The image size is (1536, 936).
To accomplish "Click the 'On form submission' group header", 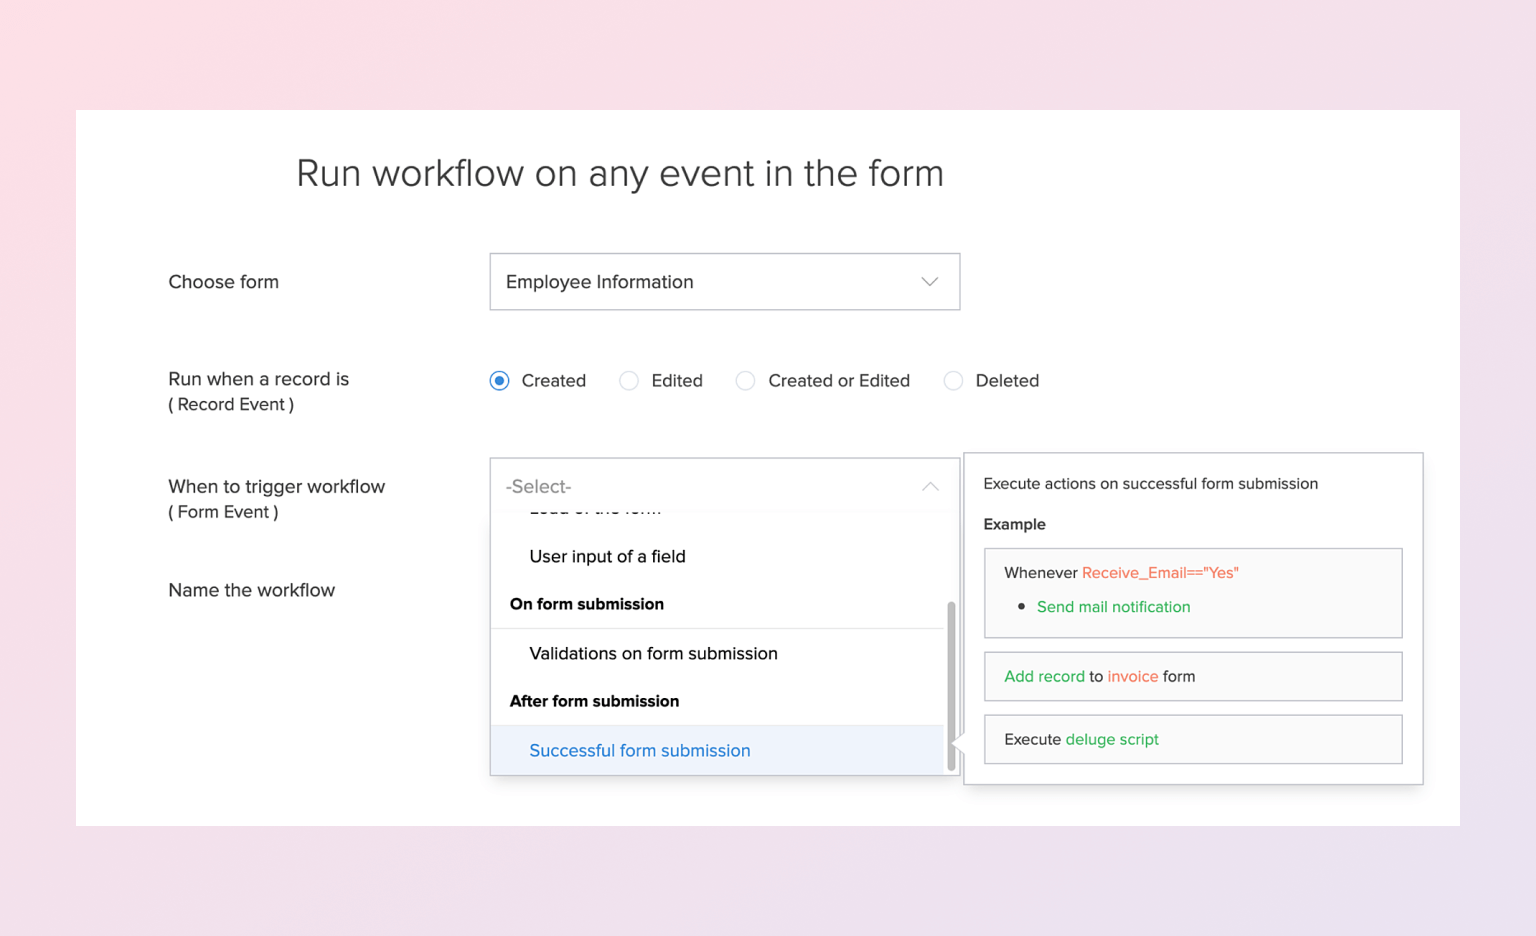I will 587,605.
